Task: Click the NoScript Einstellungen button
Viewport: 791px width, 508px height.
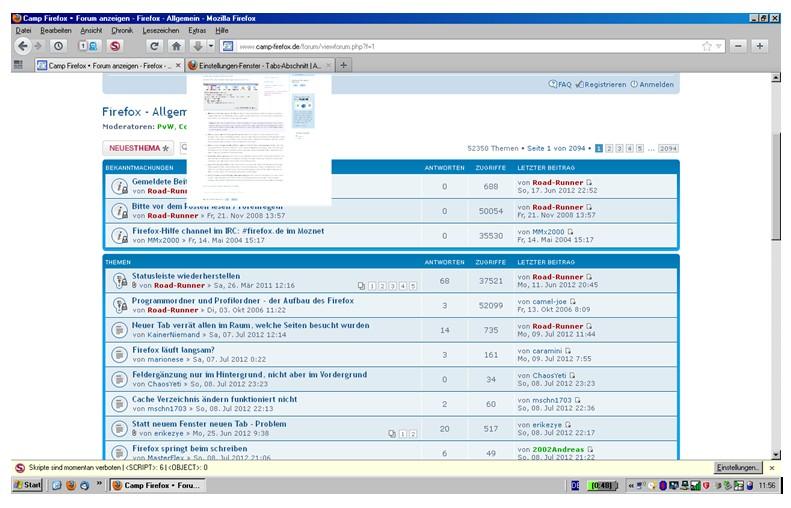Action: [x=738, y=468]
